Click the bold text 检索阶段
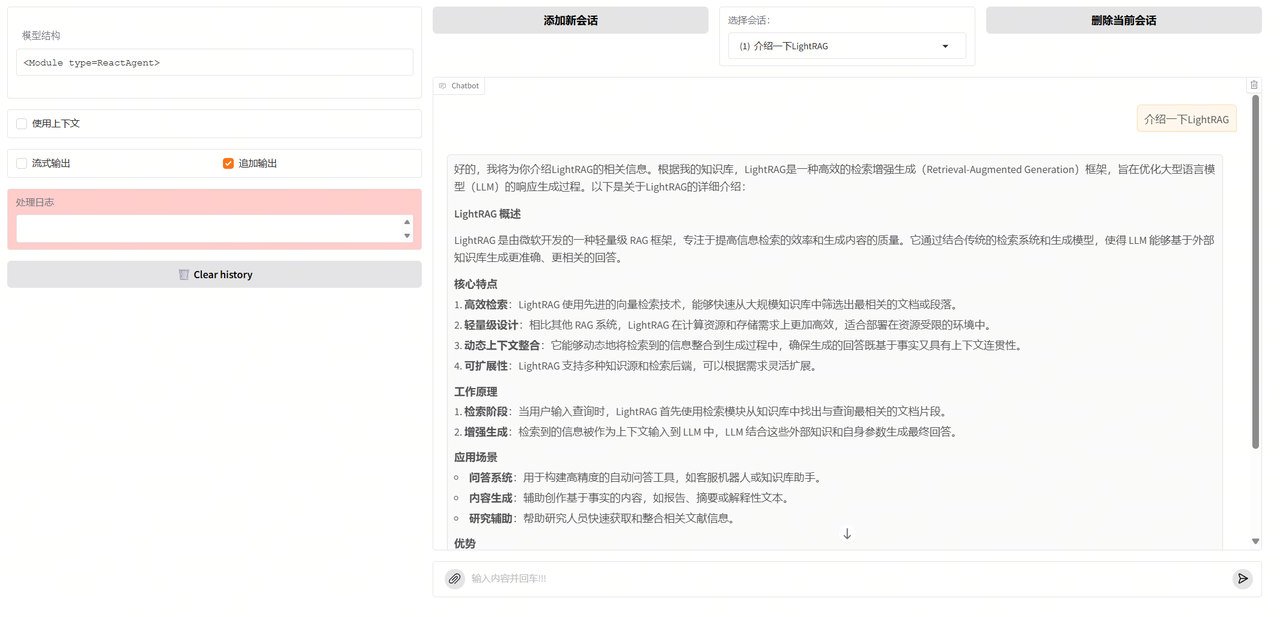 tap(485, 411)
